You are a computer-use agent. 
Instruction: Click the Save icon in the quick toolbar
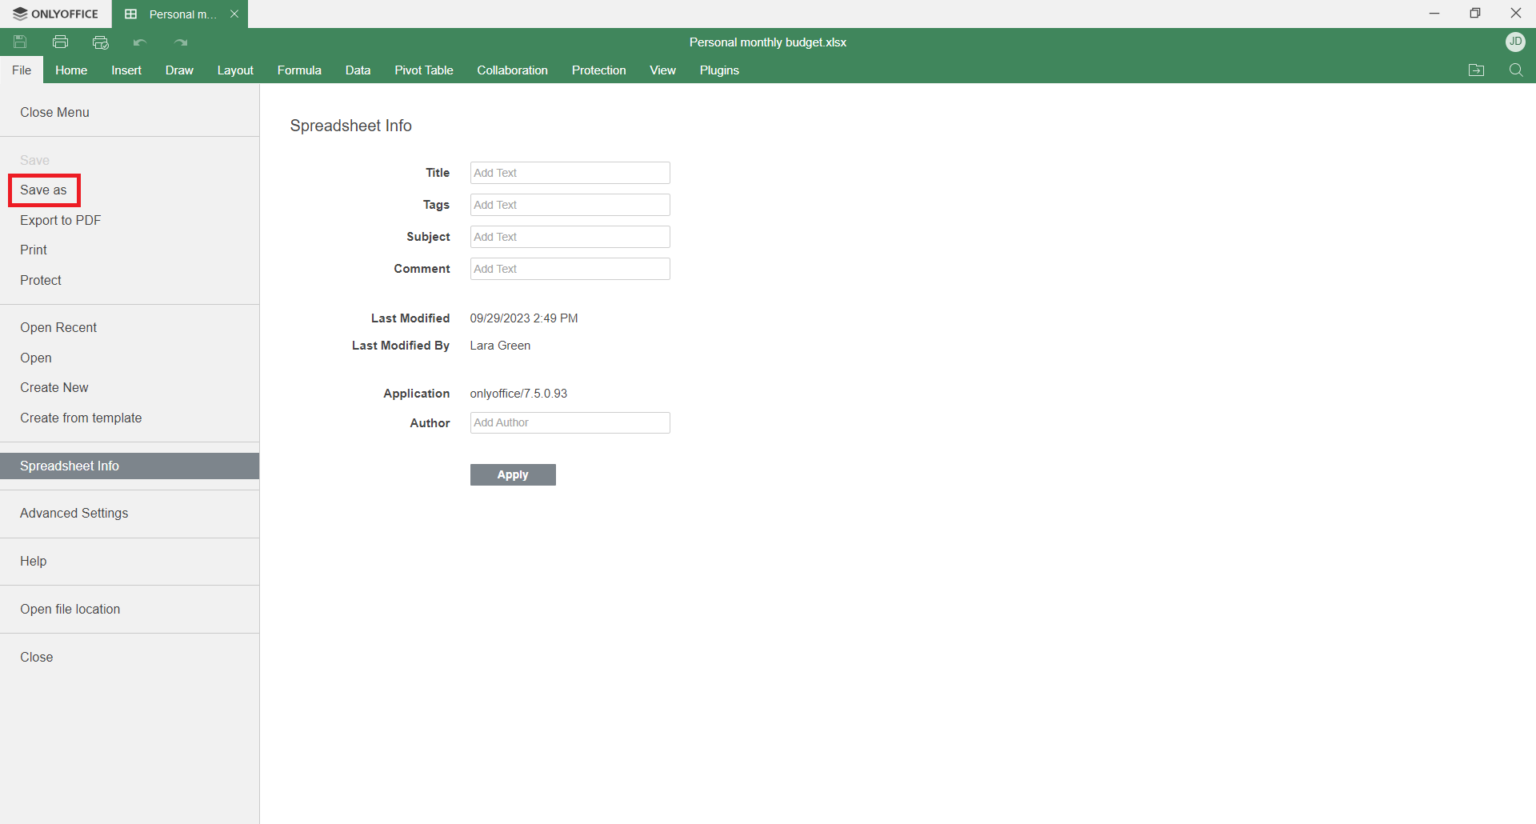[x=20, y=42]
